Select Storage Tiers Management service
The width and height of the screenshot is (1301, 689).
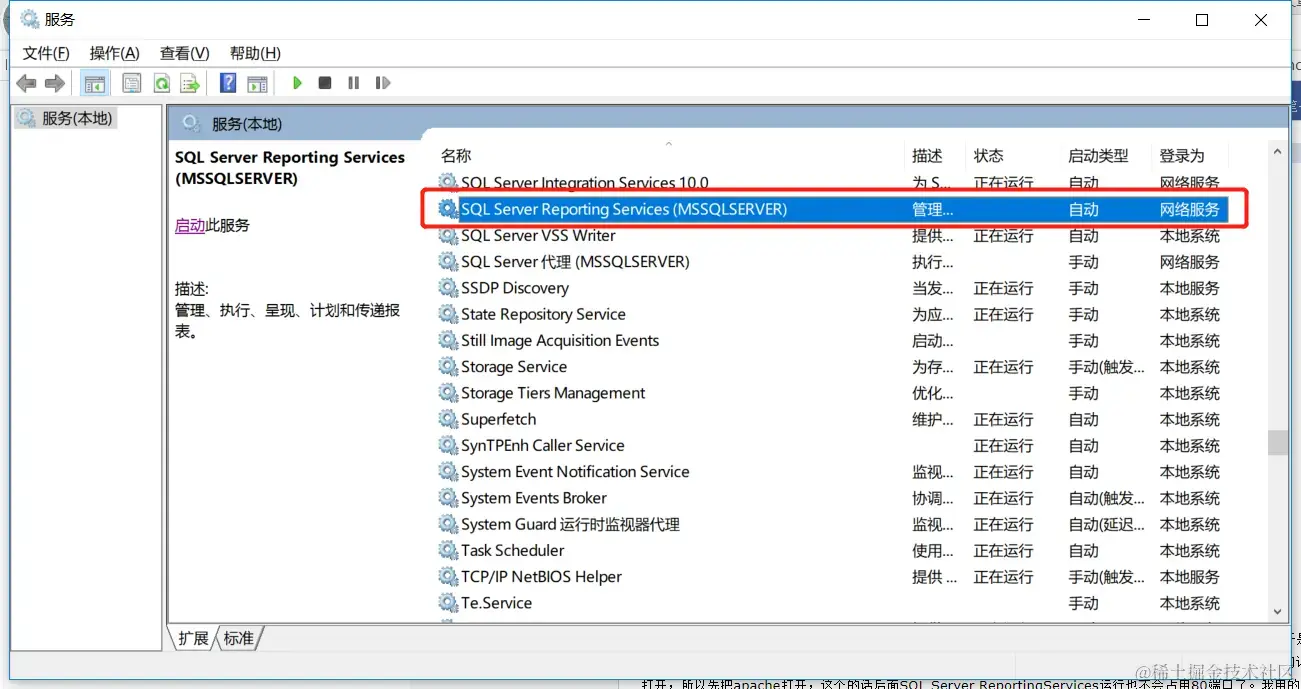(832, 393)
